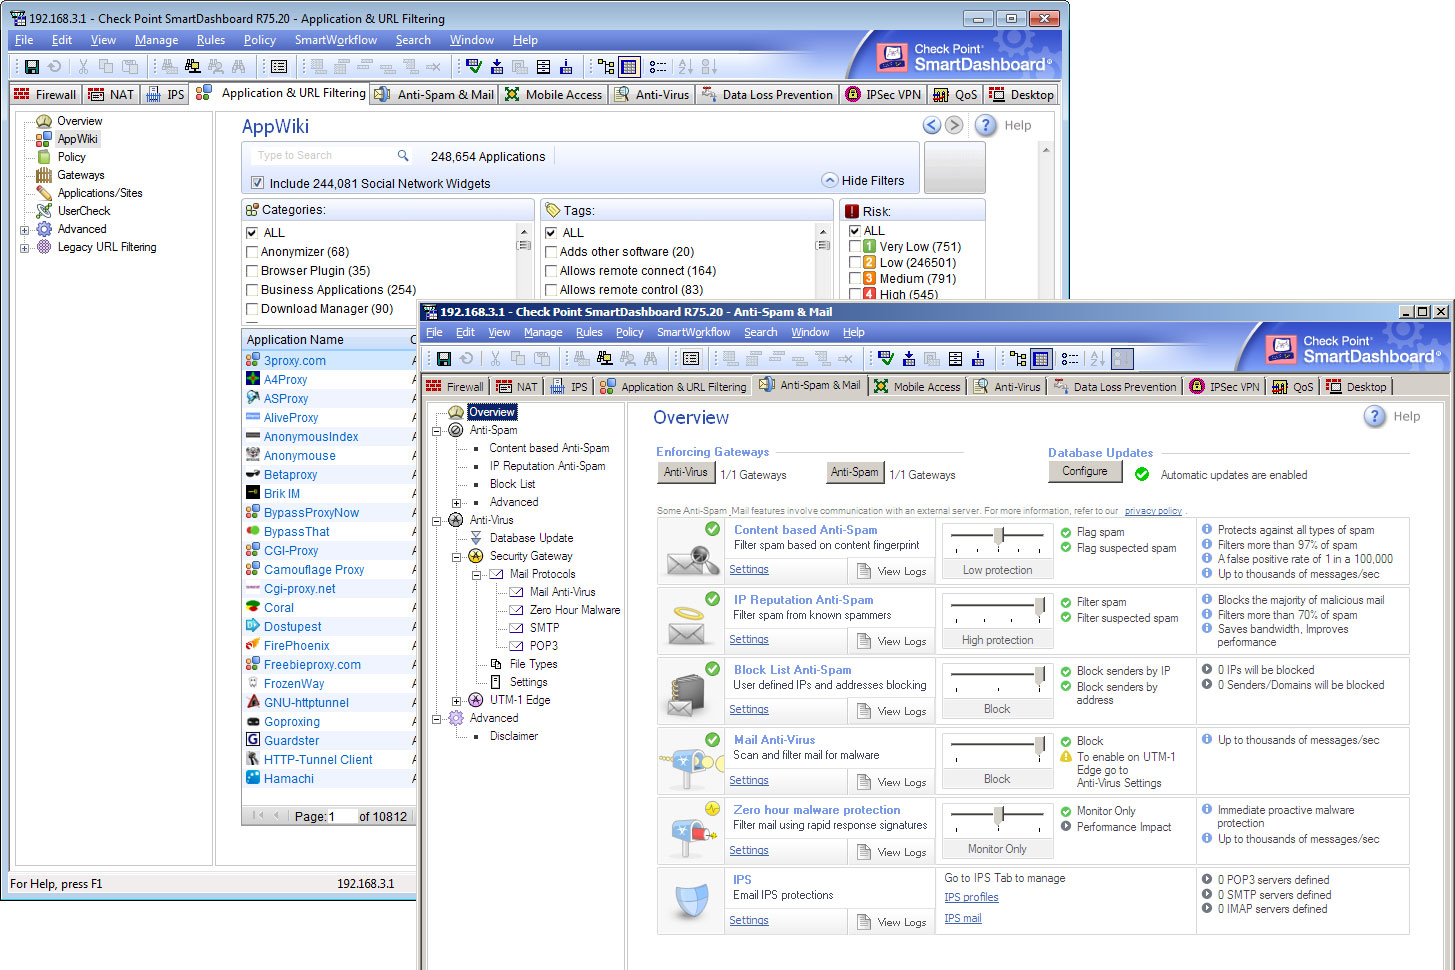Click binoculars search icon in Application & URL Filtering toolbar

238,67
